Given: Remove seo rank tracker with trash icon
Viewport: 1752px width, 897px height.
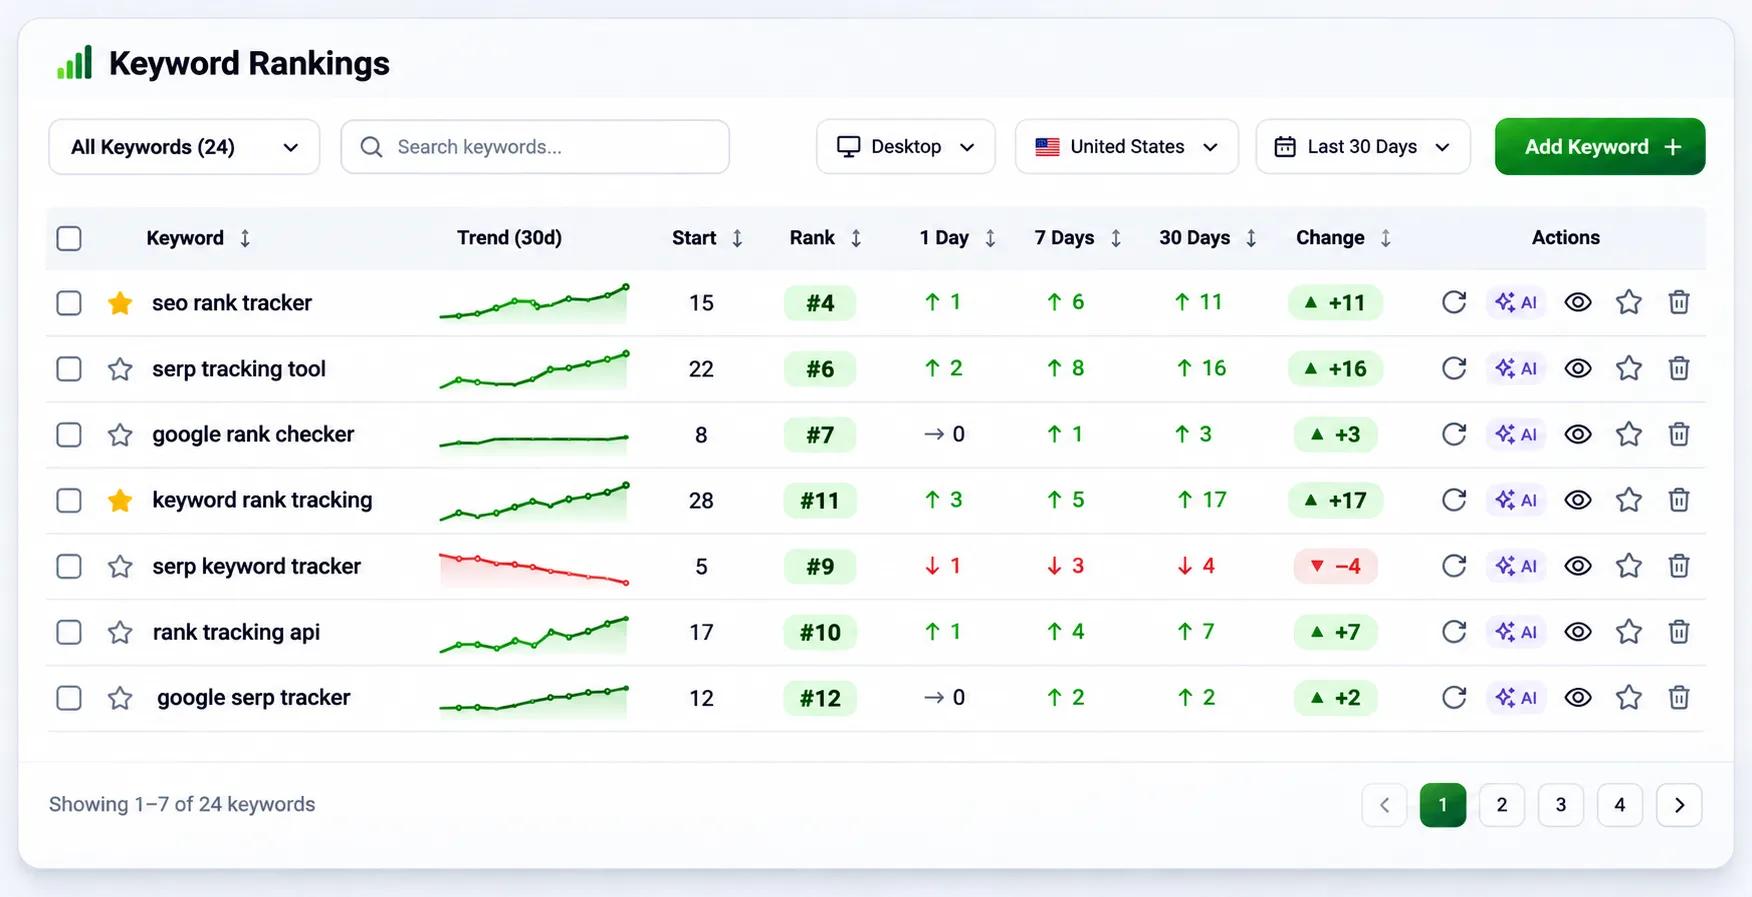Looking at the screenshot, I should [x=1679, y=302].
